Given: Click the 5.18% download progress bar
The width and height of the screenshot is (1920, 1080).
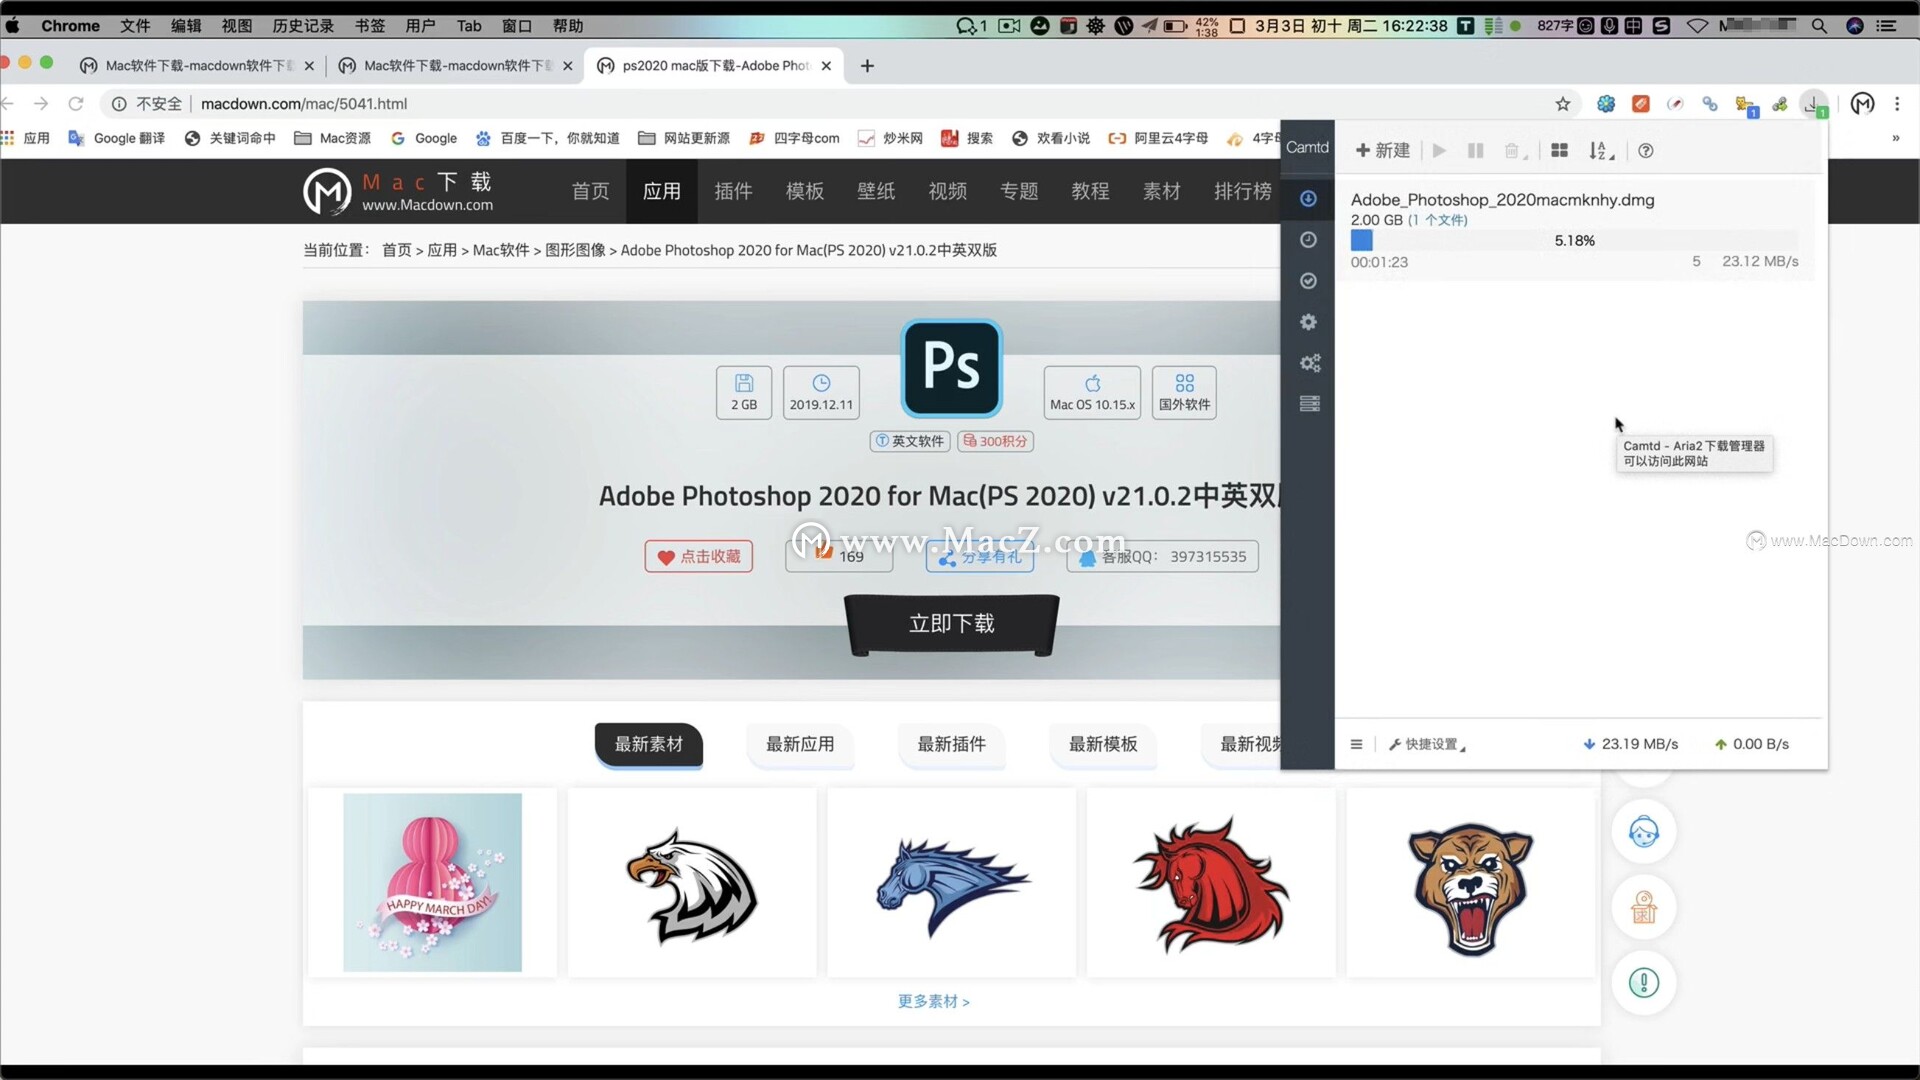Looking at the screenshot, I should 1574,241.
